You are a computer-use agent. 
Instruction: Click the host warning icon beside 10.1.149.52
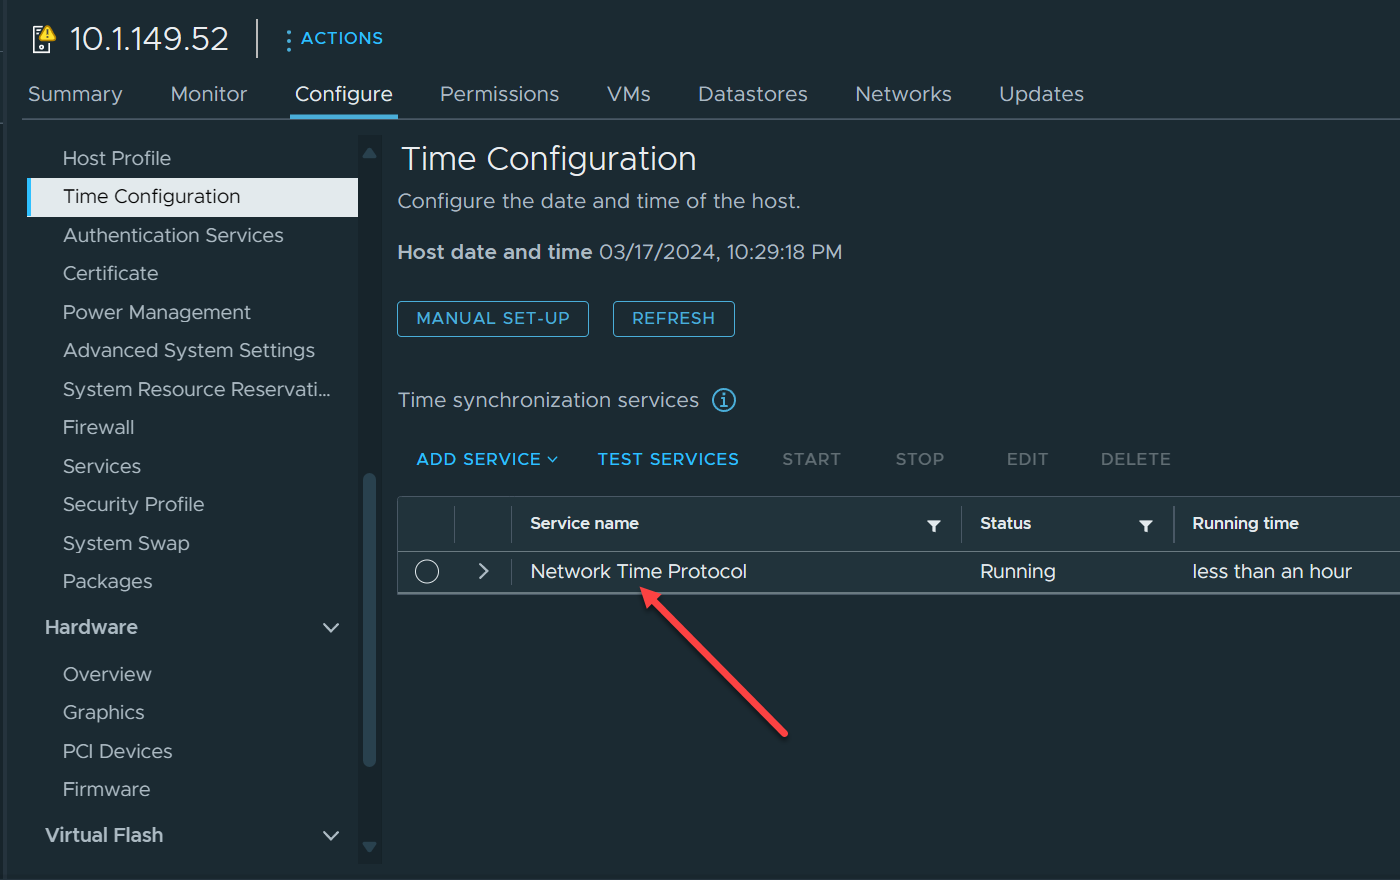(x=43, y=39)
